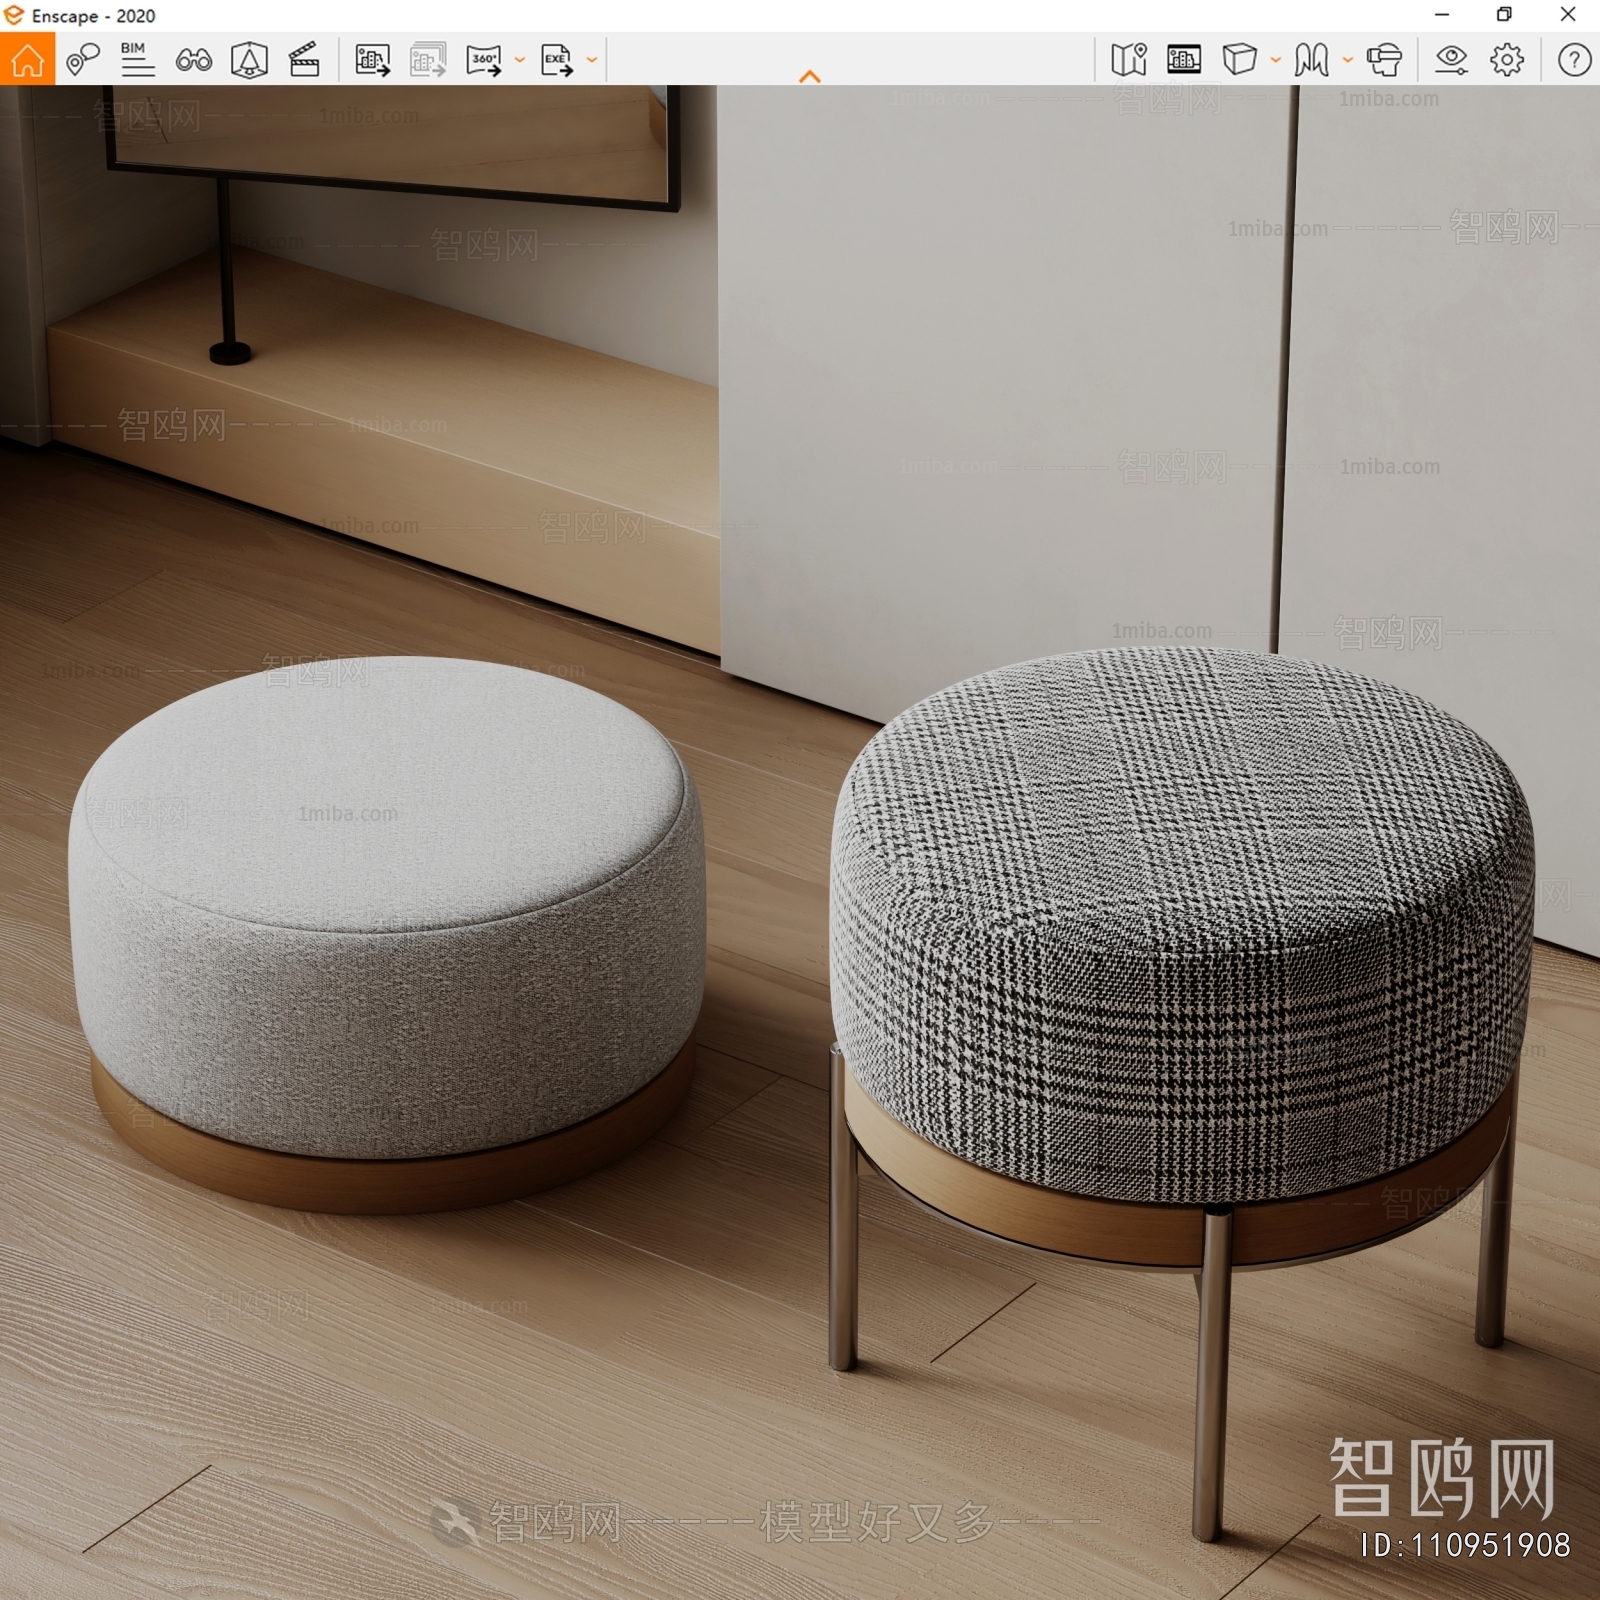Image resolution: width=1600 pixels, height=1600 pixels.
Task: Click the Enscape logo in the title bar
Action: pyautogui.click(x=13, y=15)
